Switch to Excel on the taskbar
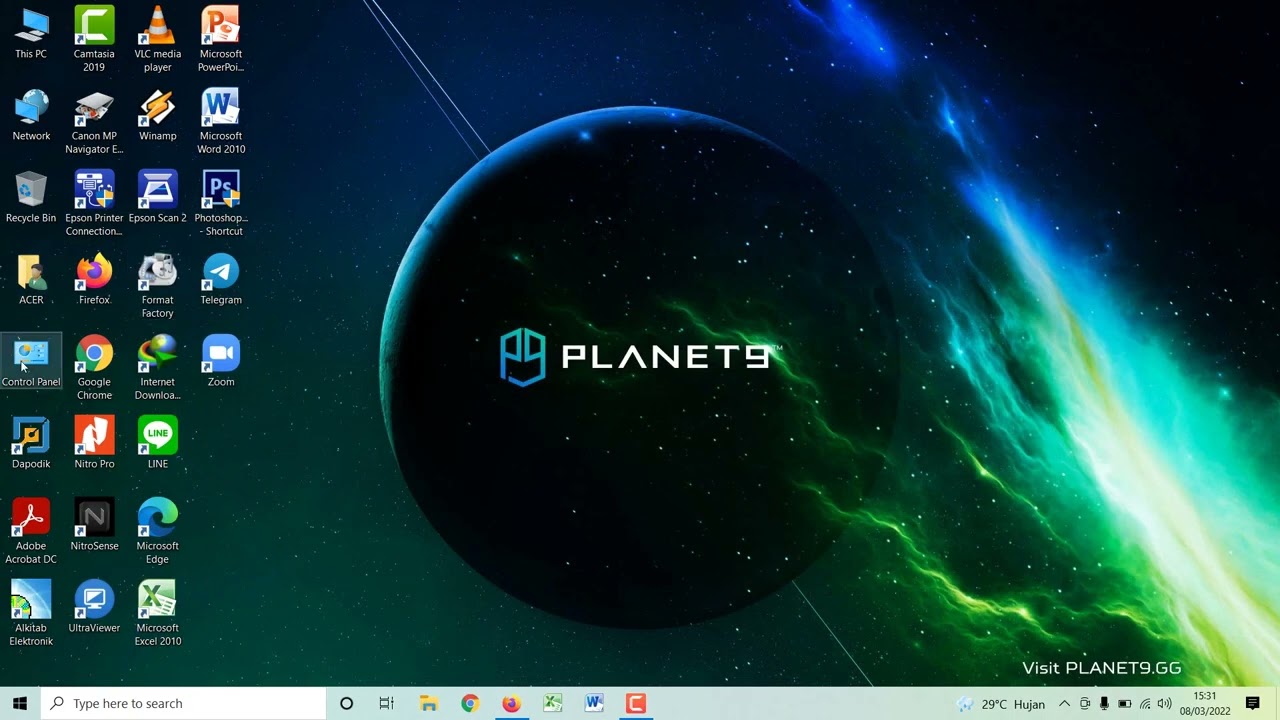Screen dimensions: 1280x720 tap(553, 704)
